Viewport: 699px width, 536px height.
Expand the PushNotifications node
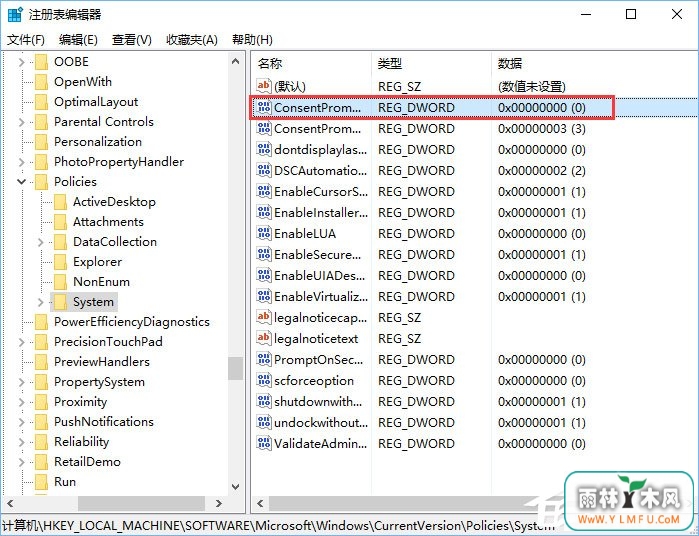(21, 422)
